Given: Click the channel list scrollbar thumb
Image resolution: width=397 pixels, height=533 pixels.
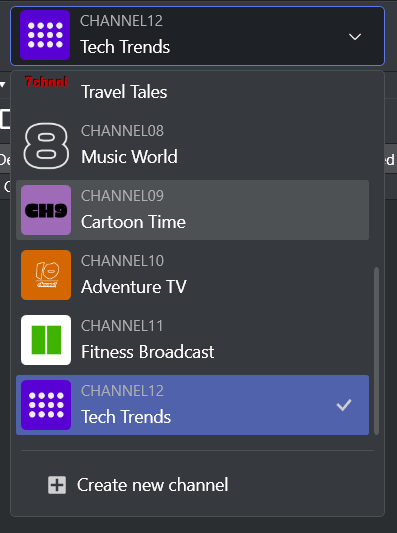Looking at the screenshot, I should [x=376, y=351].
